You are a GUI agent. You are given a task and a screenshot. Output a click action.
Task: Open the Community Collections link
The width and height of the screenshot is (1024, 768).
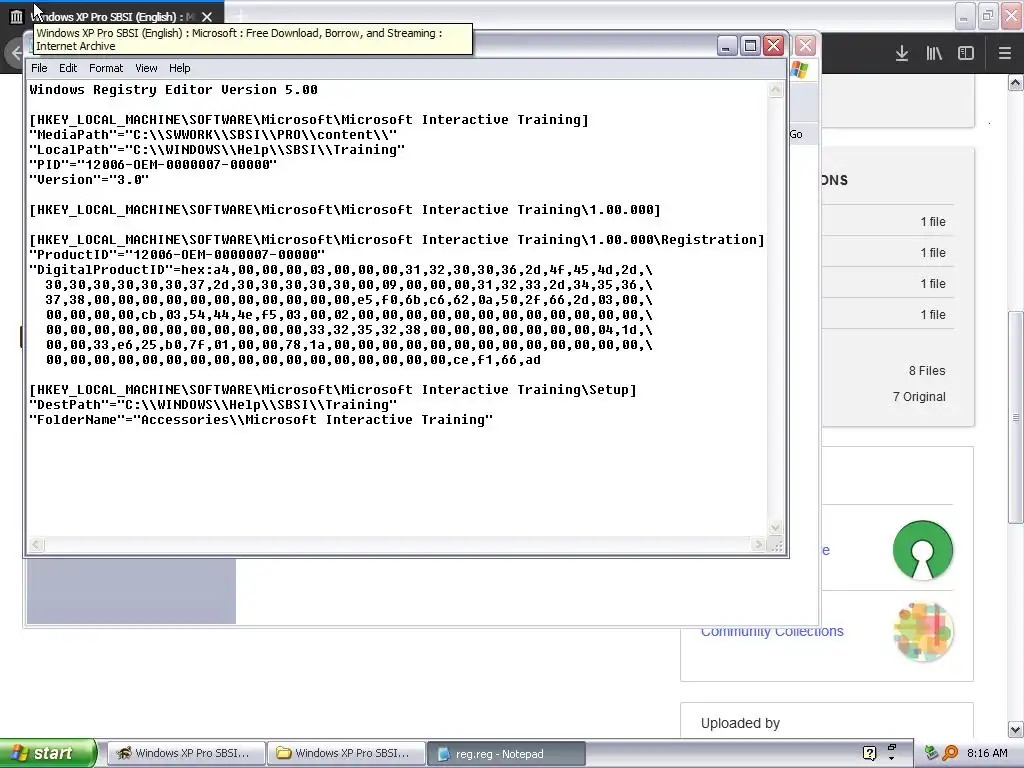(x=772, y=632)
